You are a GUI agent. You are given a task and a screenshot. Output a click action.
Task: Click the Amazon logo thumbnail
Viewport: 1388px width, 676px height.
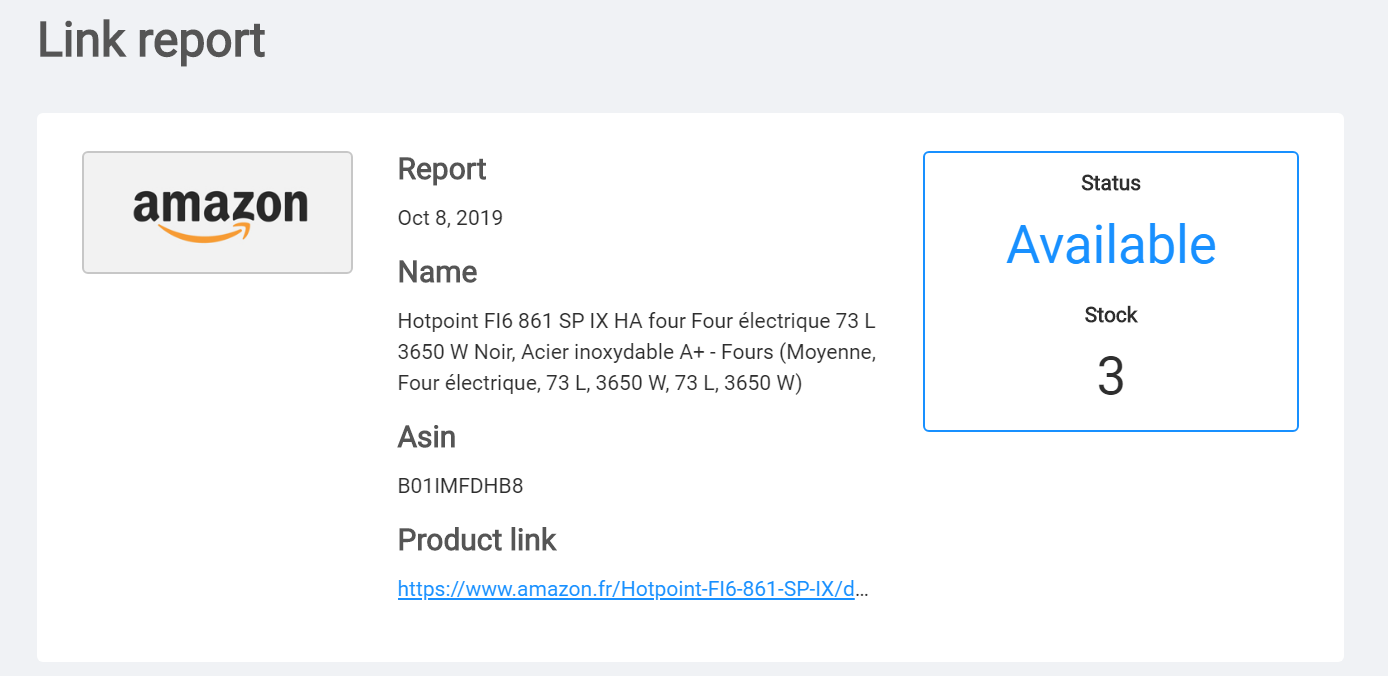click(x=217, y=212)
